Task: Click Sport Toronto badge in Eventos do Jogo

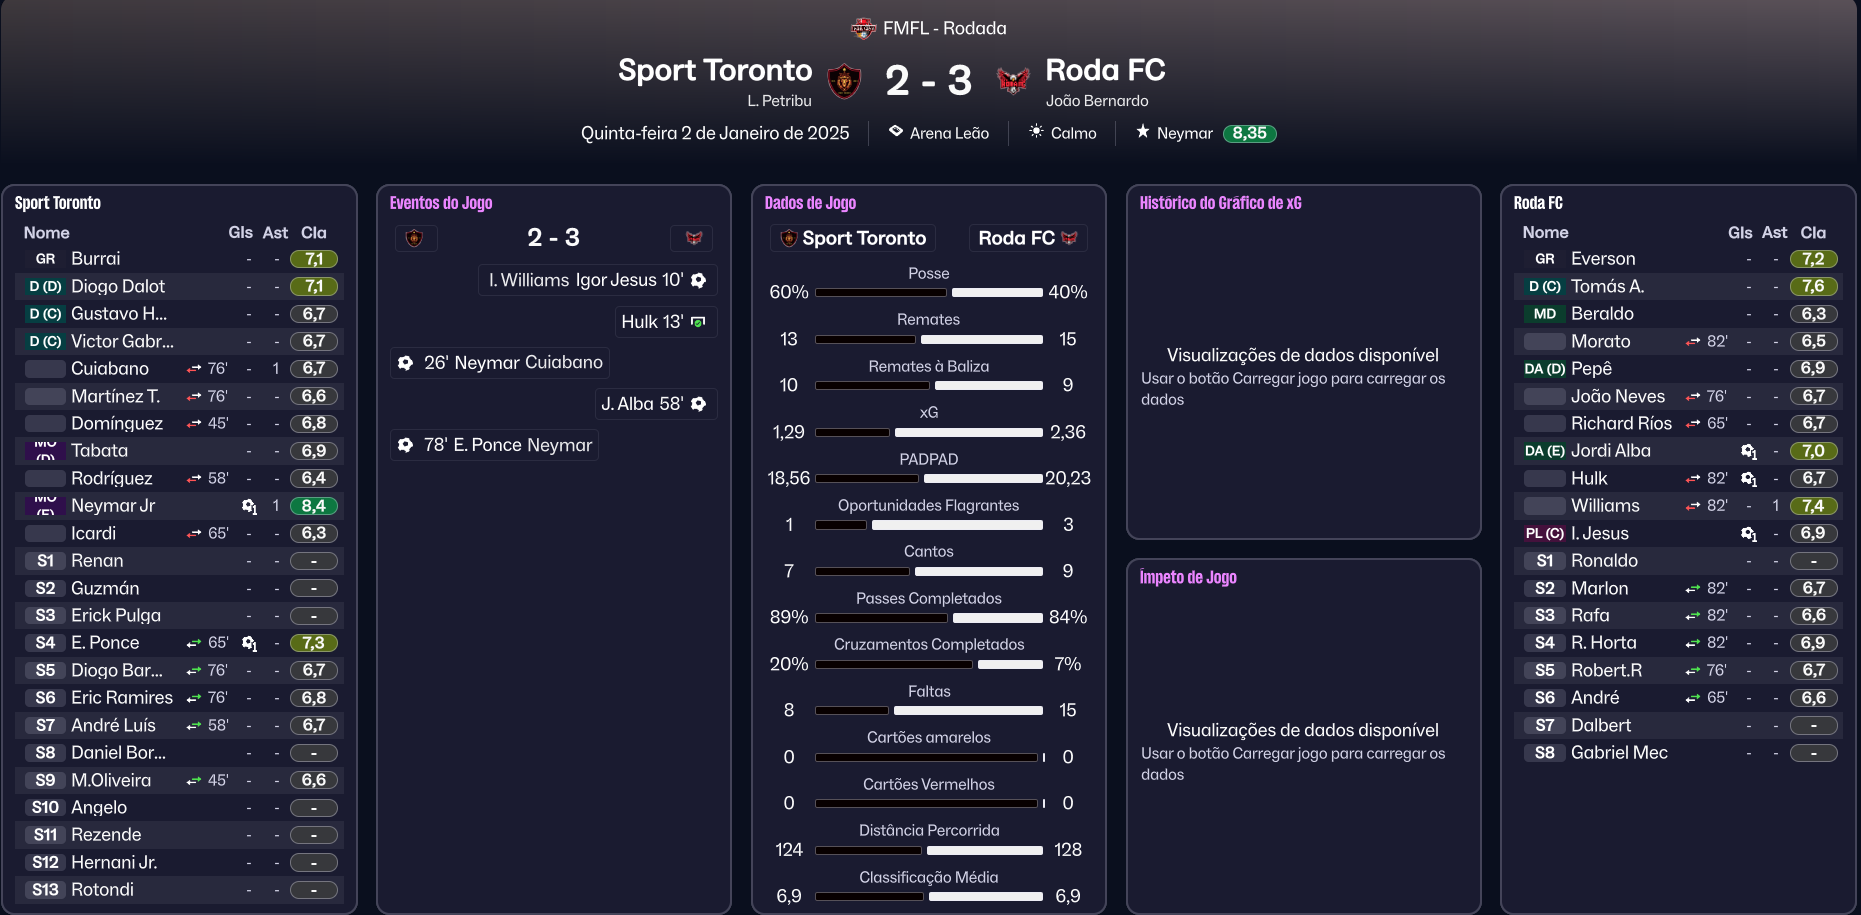Action: (414, 238)
